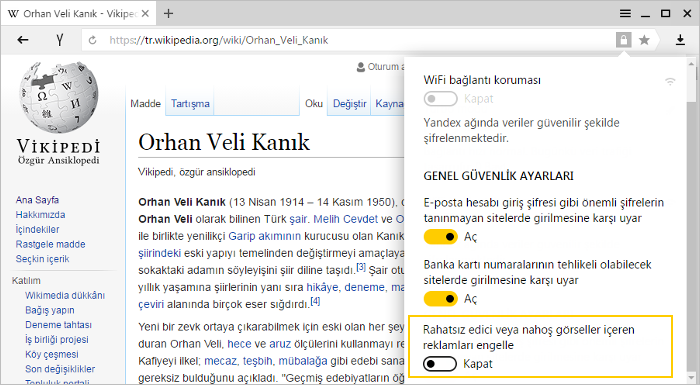Click the padlock protection icon in the address bar

pyautogui.click(x=624, y=40)
